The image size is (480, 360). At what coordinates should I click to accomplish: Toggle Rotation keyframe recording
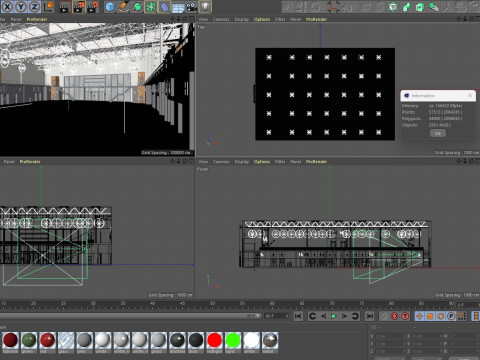(441, 316)
